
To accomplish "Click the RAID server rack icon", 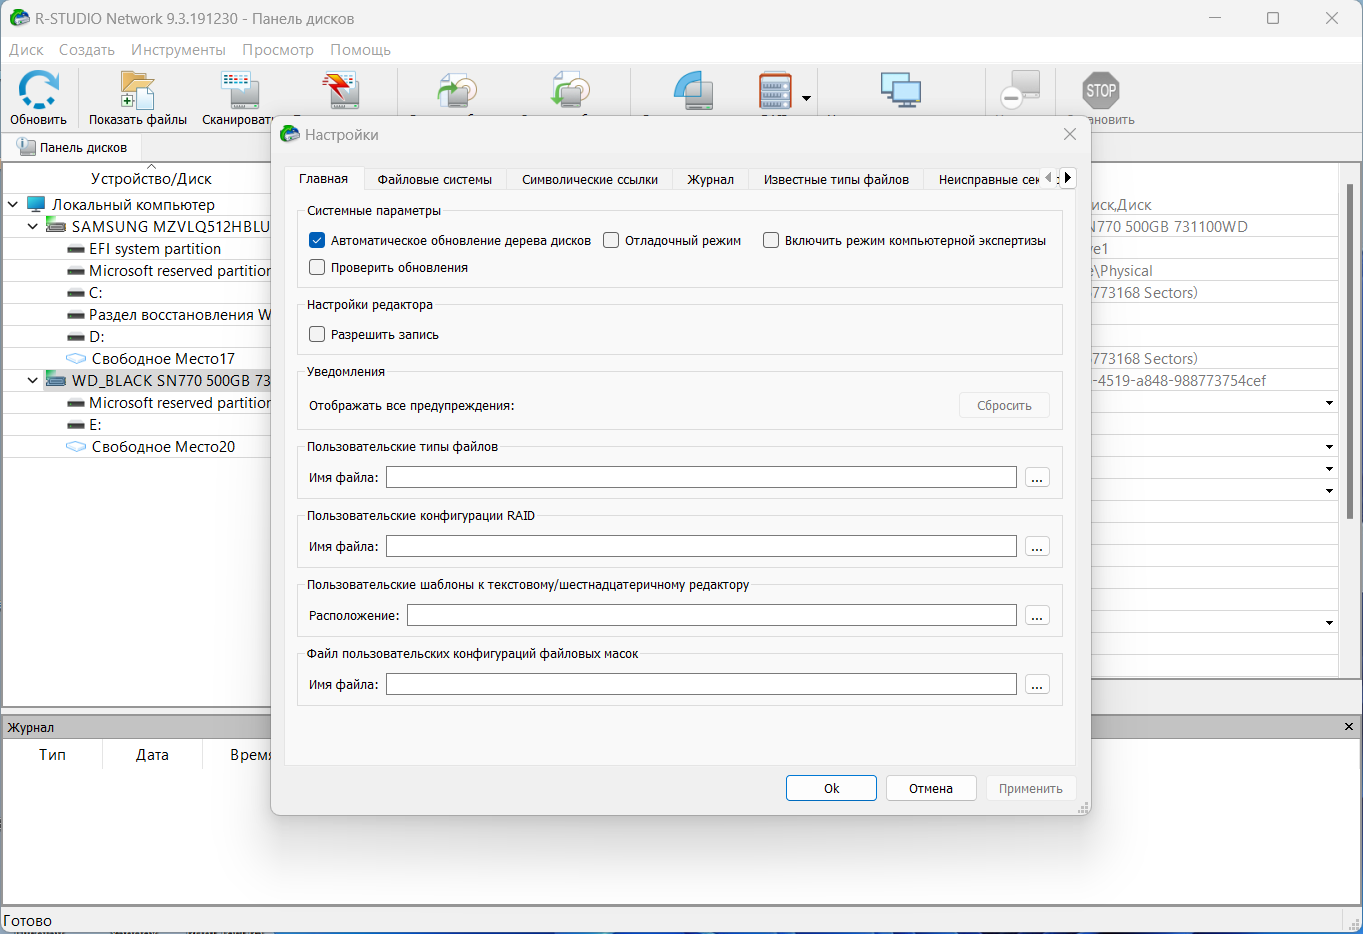I will coord(775,91).
